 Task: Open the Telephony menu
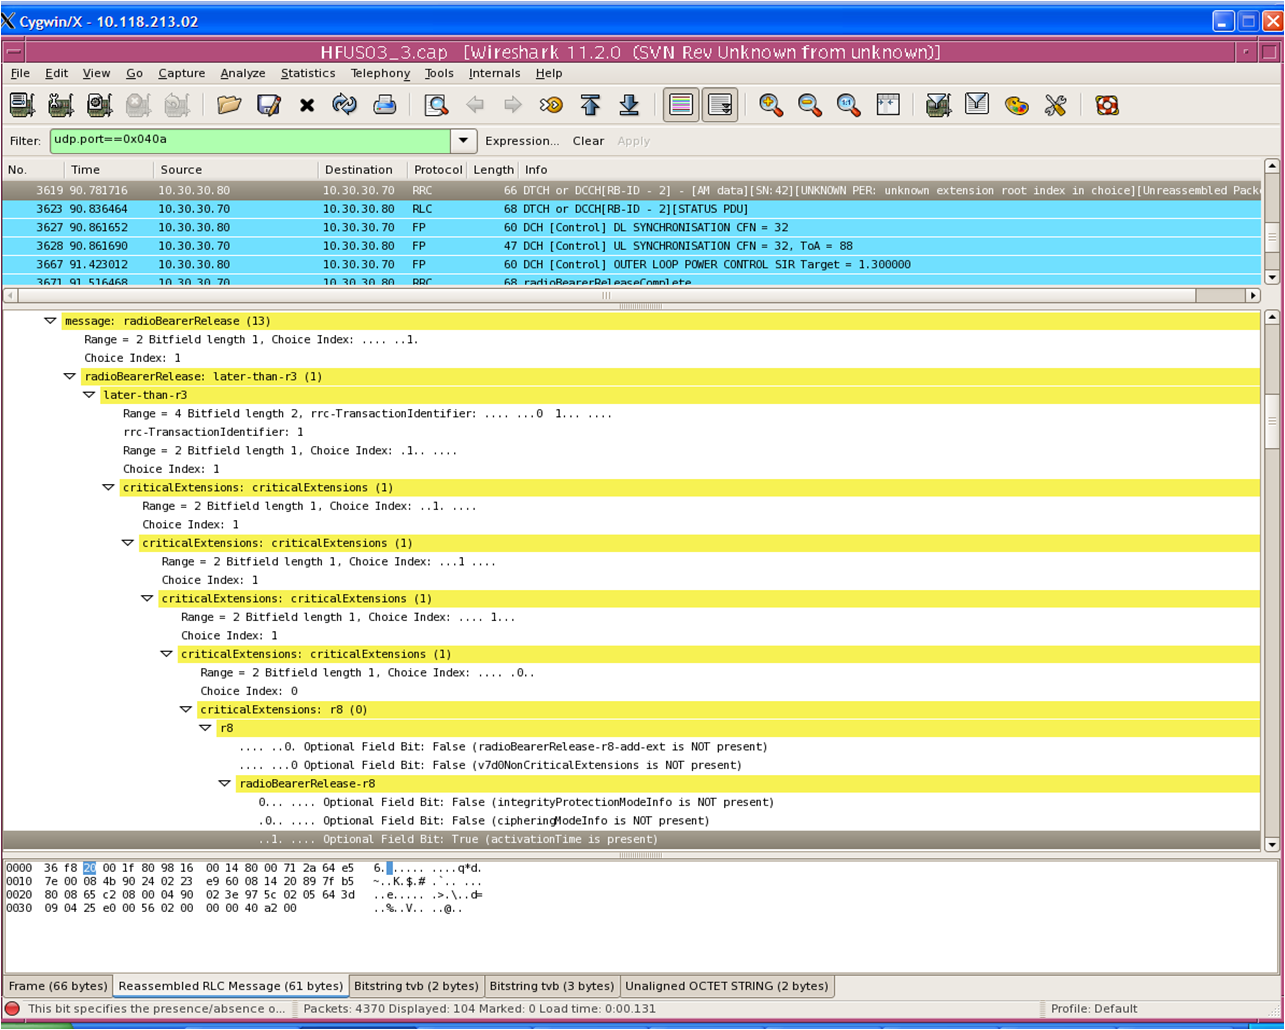click(x=380, y=73)
